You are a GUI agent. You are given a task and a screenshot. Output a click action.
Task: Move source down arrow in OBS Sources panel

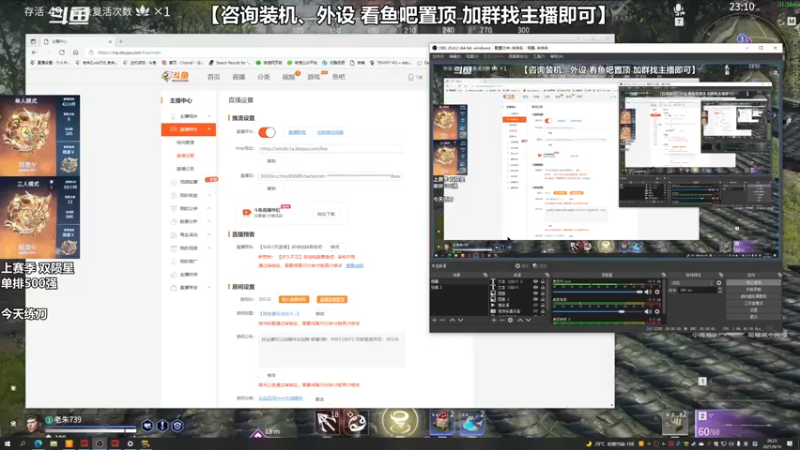click(529, 320)
